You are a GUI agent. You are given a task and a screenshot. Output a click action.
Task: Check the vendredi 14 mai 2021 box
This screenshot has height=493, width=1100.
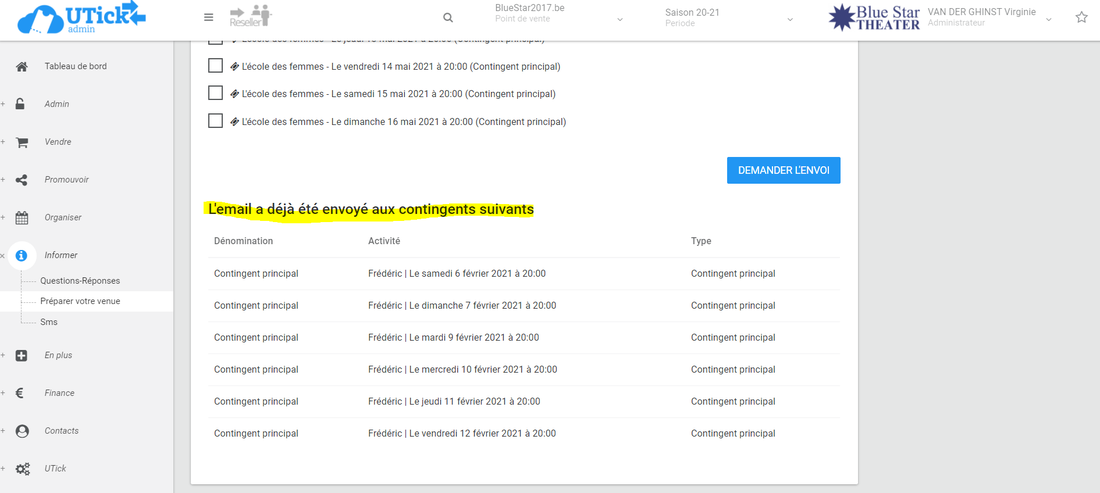tap(215, 66)
